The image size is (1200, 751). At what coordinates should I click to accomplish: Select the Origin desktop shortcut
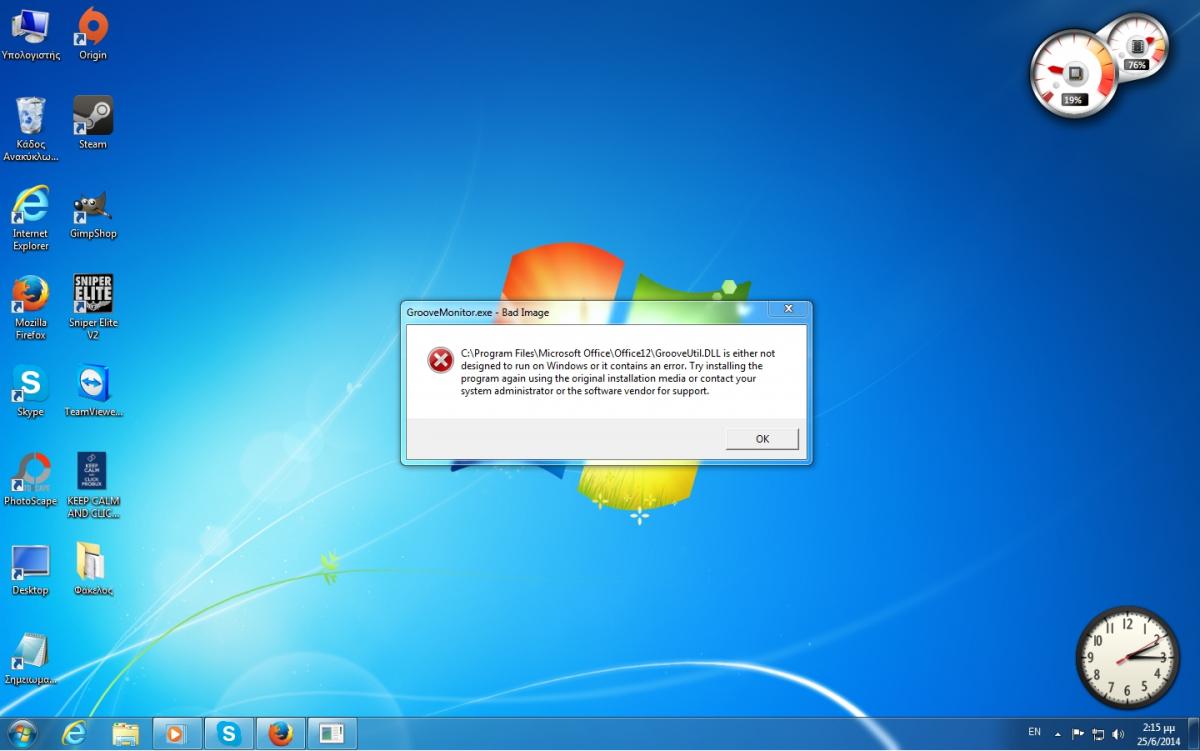pyautogui.click(x=93, y=34)
